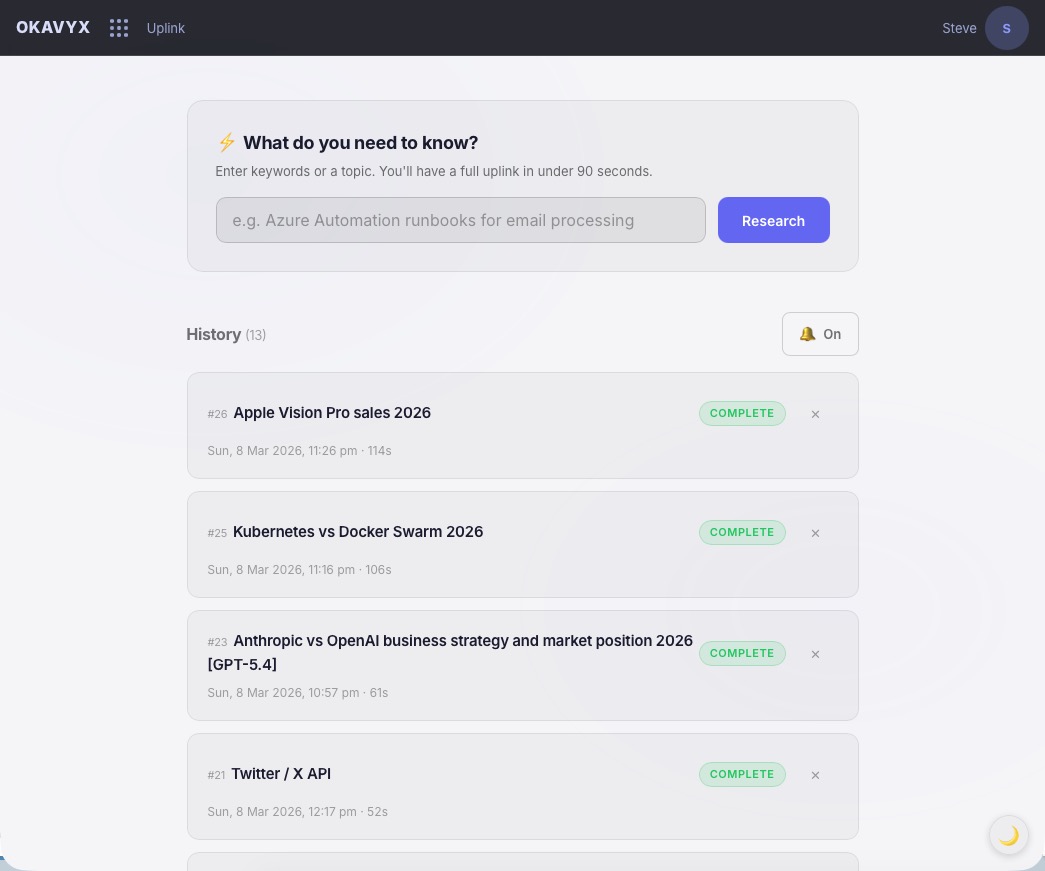Viewport: 1045px width, 871px height.
Task: Open Steve's profile avatar
Action: pos(1006,28)
